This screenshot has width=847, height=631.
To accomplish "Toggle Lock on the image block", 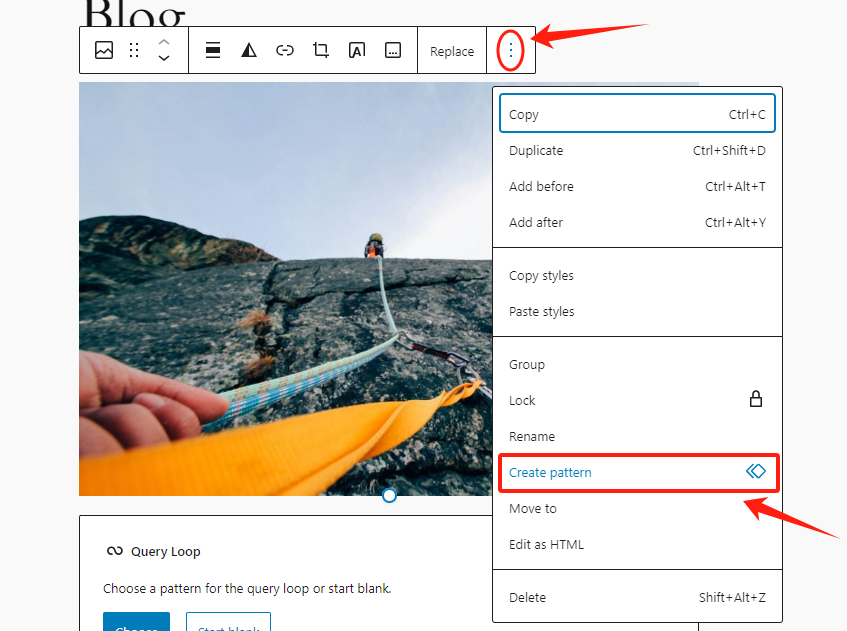I will [637, 400].
